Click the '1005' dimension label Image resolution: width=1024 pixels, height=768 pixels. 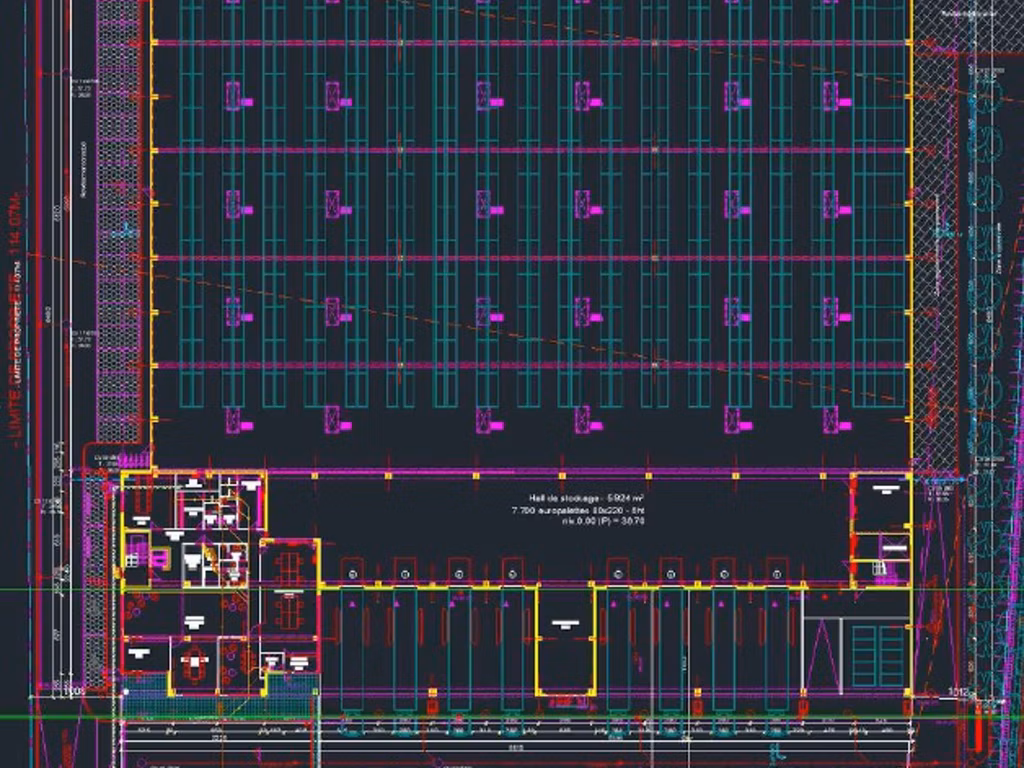click(73, 691)
